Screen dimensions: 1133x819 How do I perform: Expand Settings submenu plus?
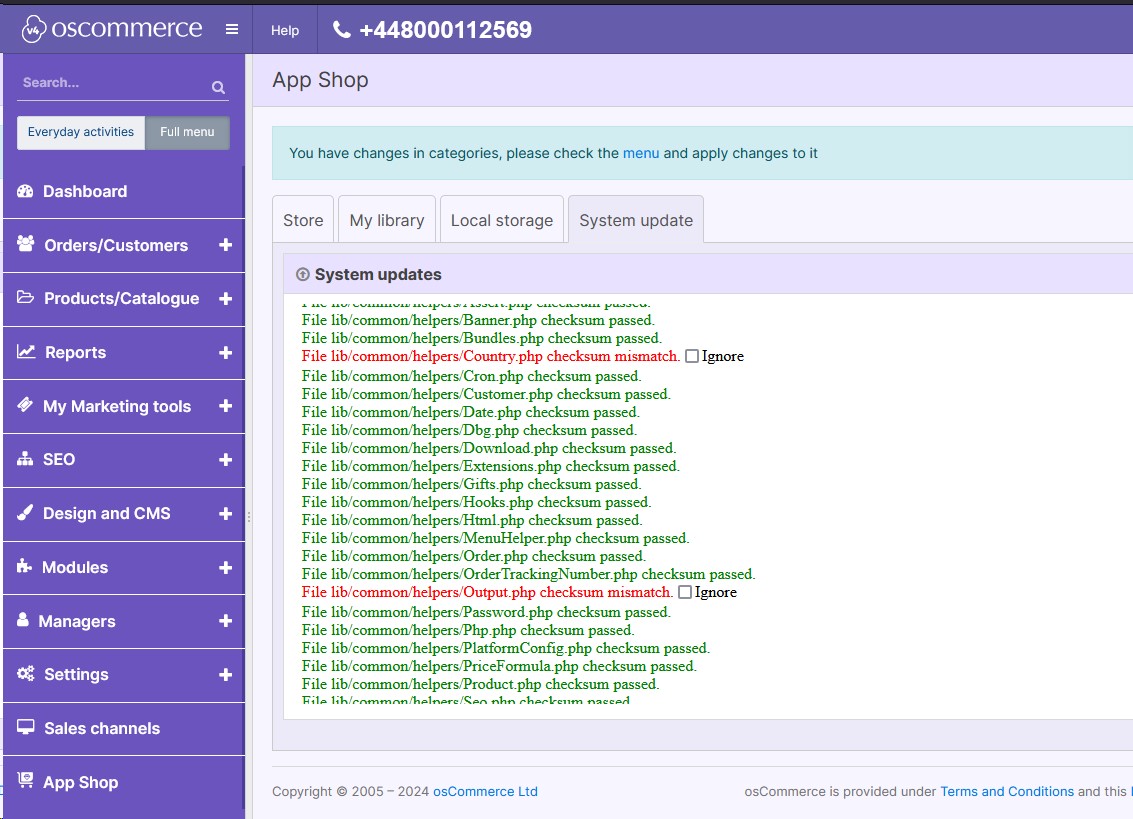coord(225,674)
